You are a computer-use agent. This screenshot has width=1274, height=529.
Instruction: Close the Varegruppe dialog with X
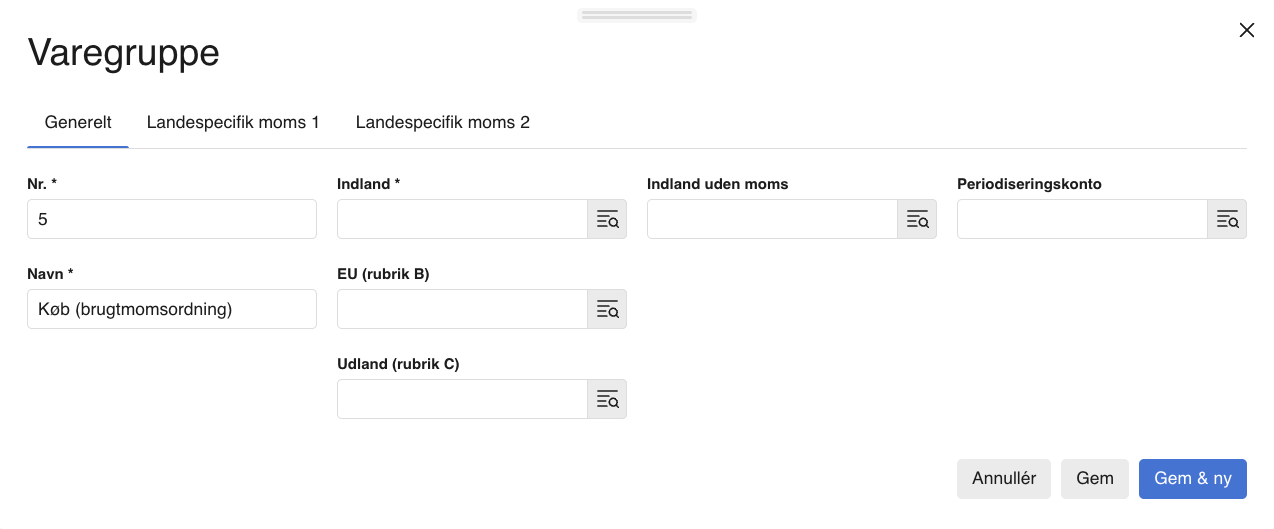click(1247, 30)
